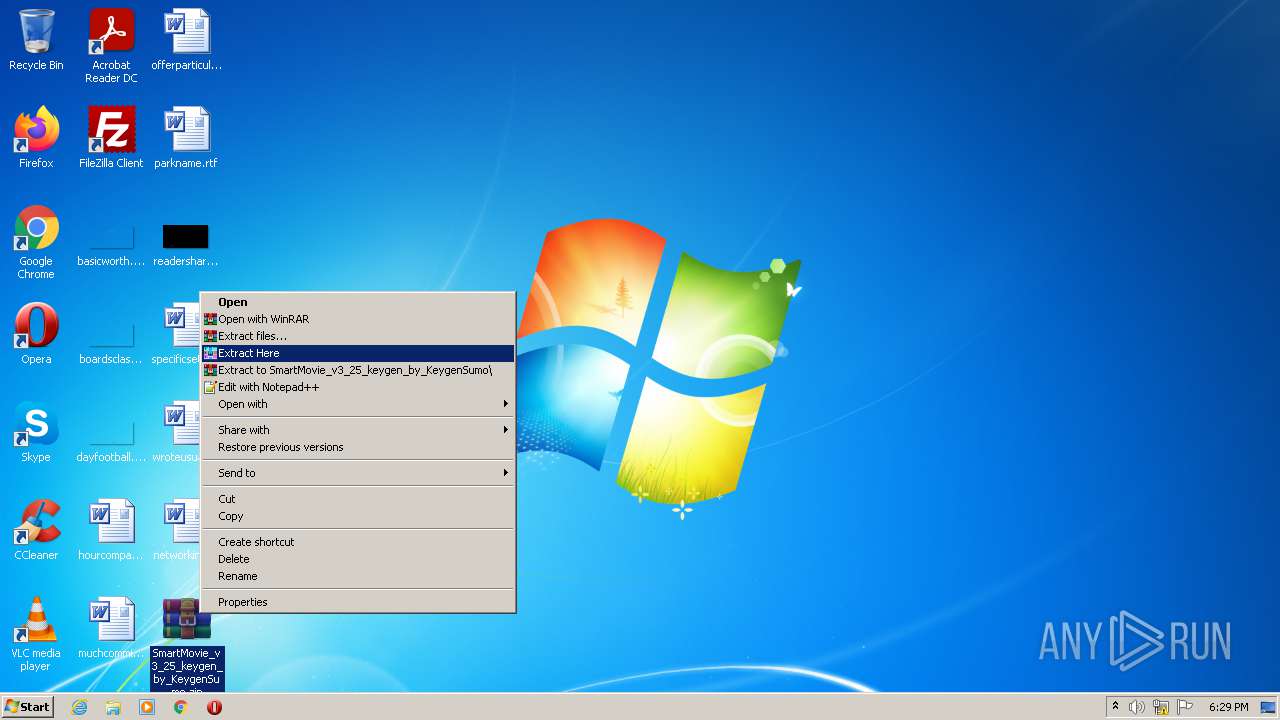This screenshot has width=1280, height=720.
Task: Launch Windows Media Player from taskbar
Action: [147, 707]
